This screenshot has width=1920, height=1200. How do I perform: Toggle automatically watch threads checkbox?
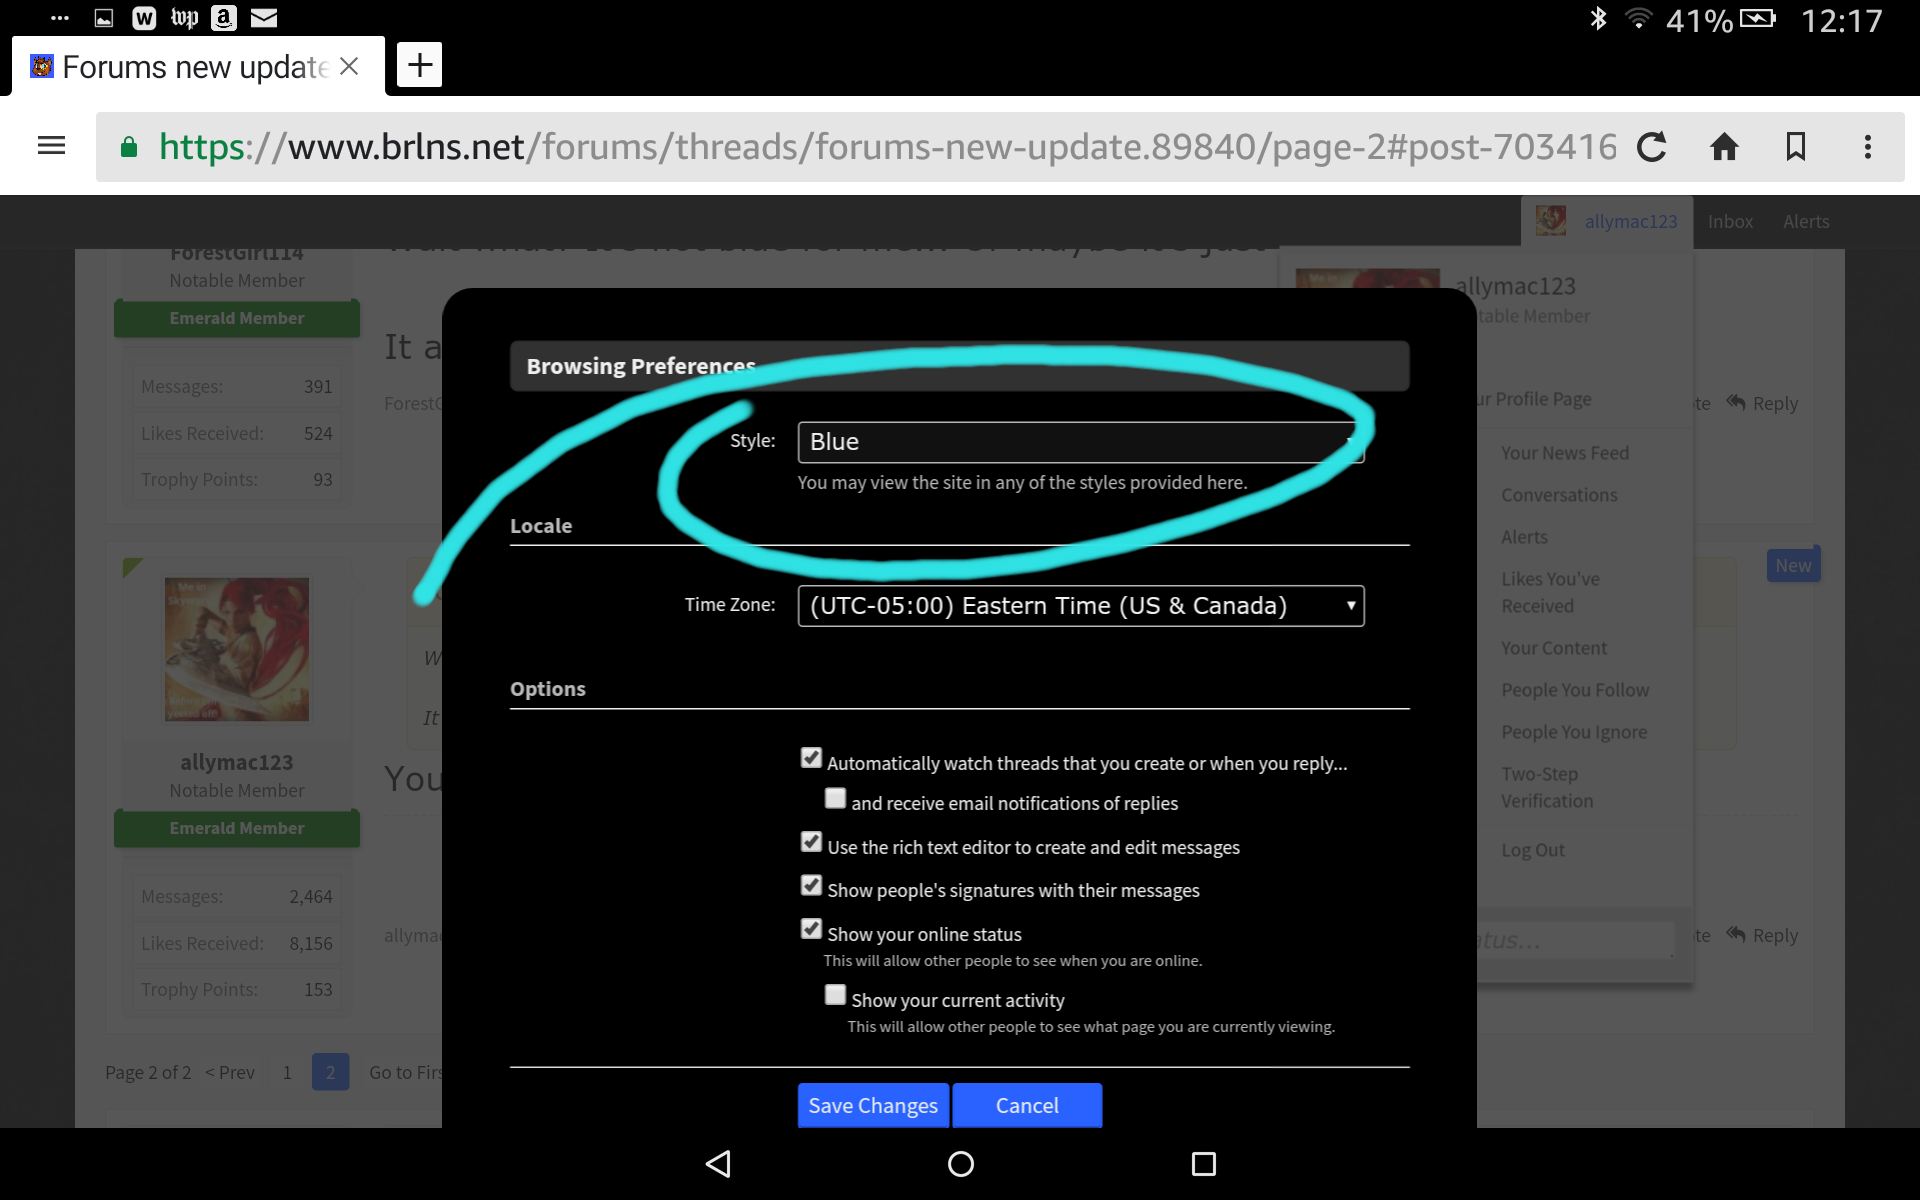point(811,758)
